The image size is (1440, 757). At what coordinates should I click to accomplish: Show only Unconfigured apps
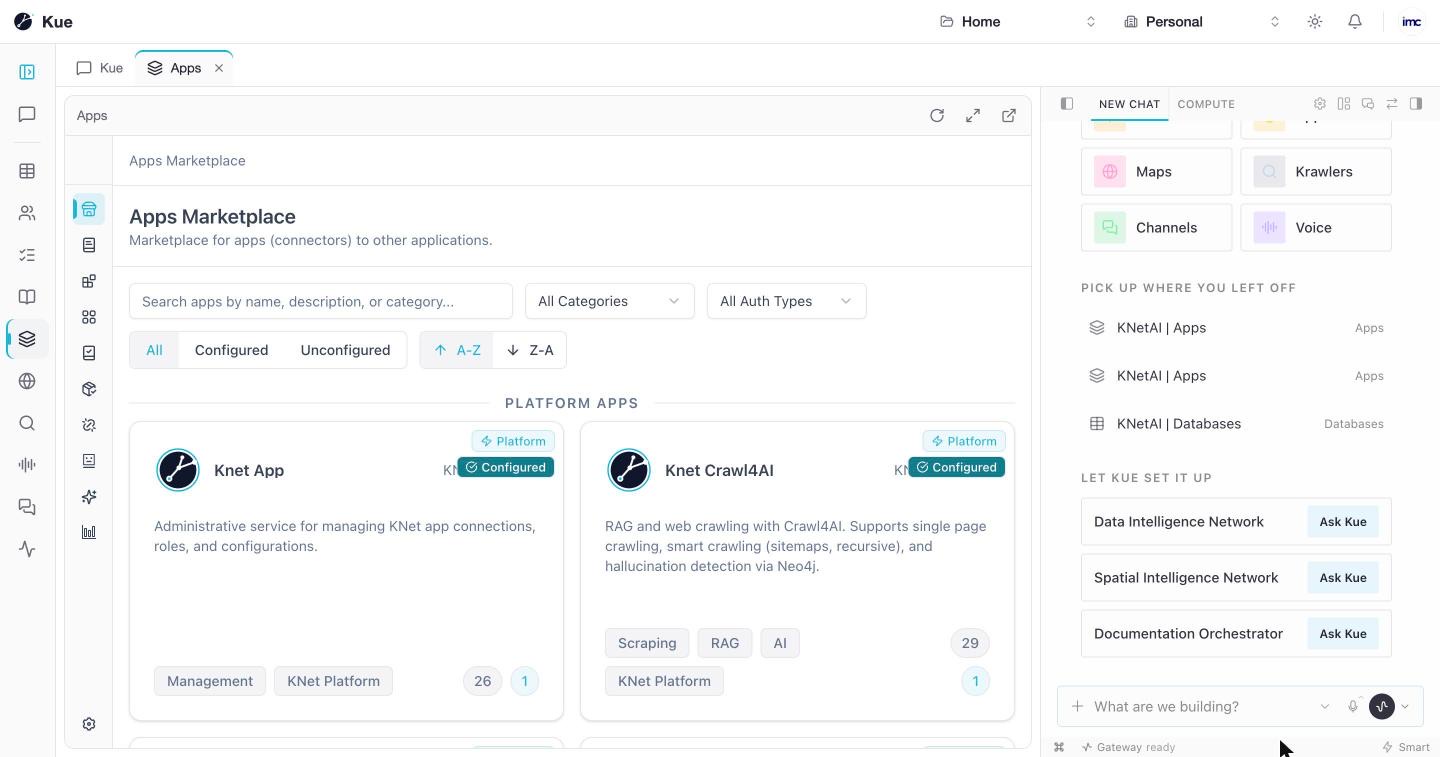(x=345, y=350)
